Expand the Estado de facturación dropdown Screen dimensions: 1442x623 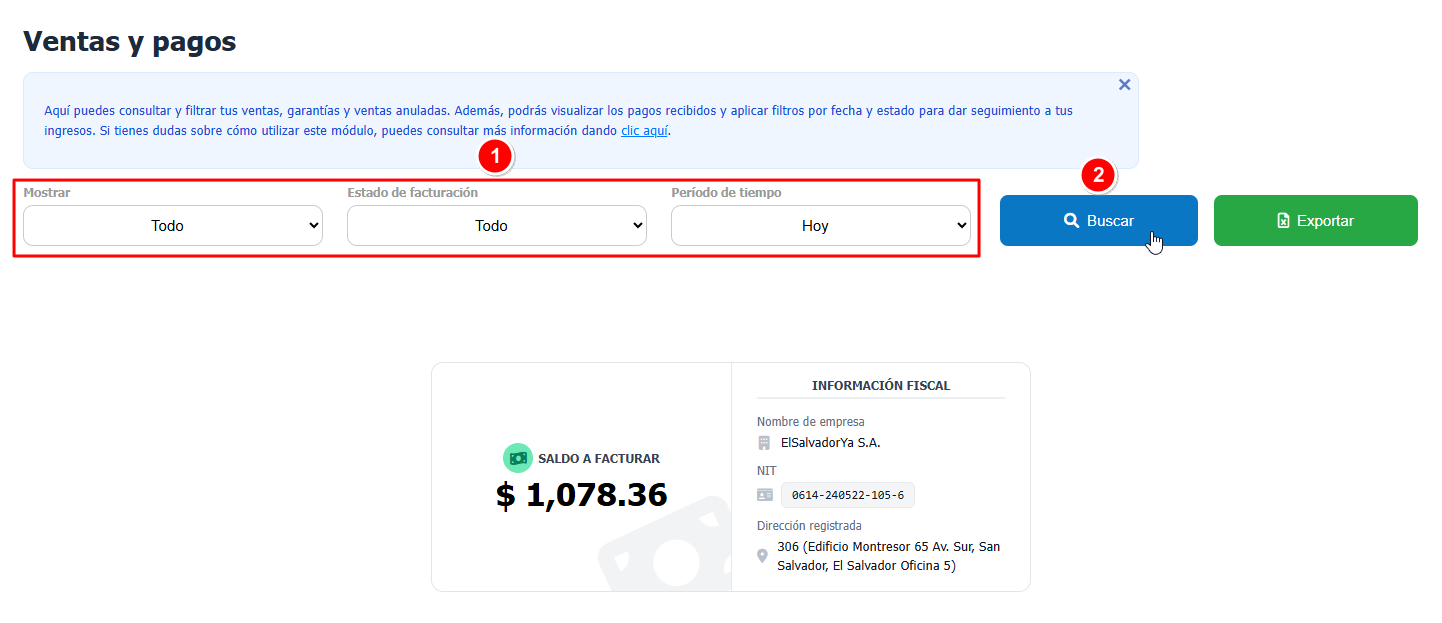click(x=497, y=226)
